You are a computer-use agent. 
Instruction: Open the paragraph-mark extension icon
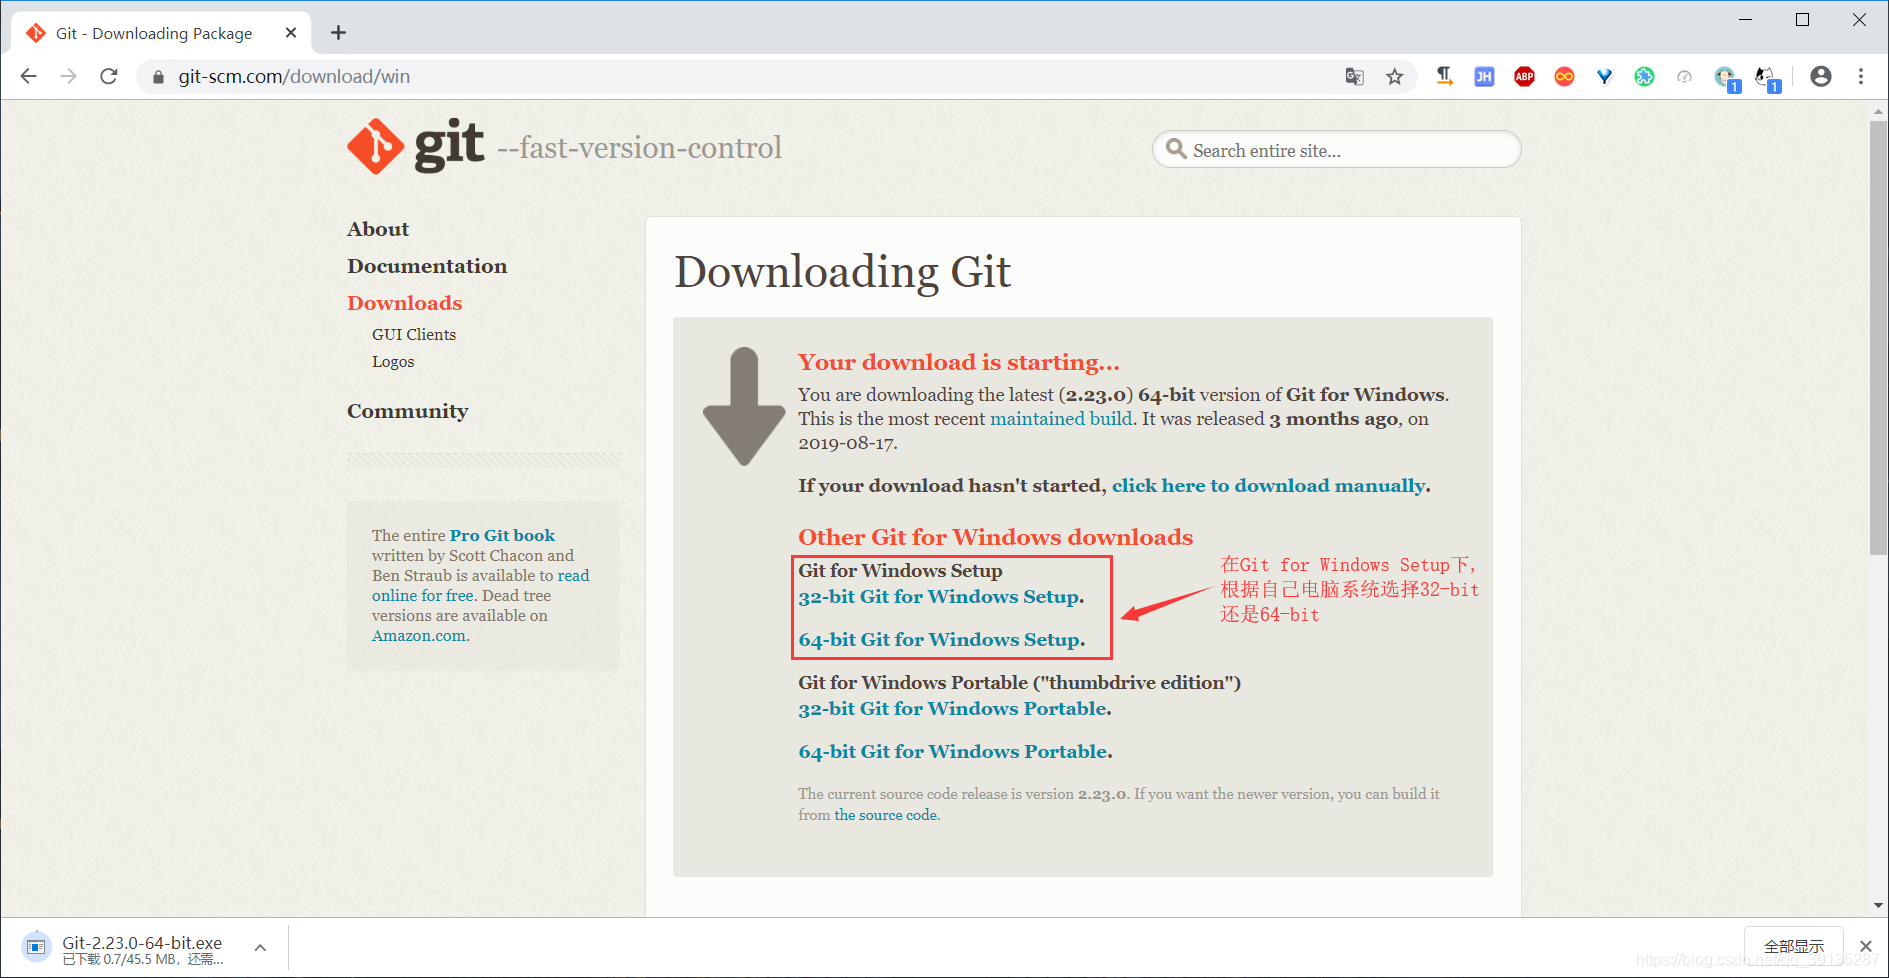click(x=1444, y=76)
